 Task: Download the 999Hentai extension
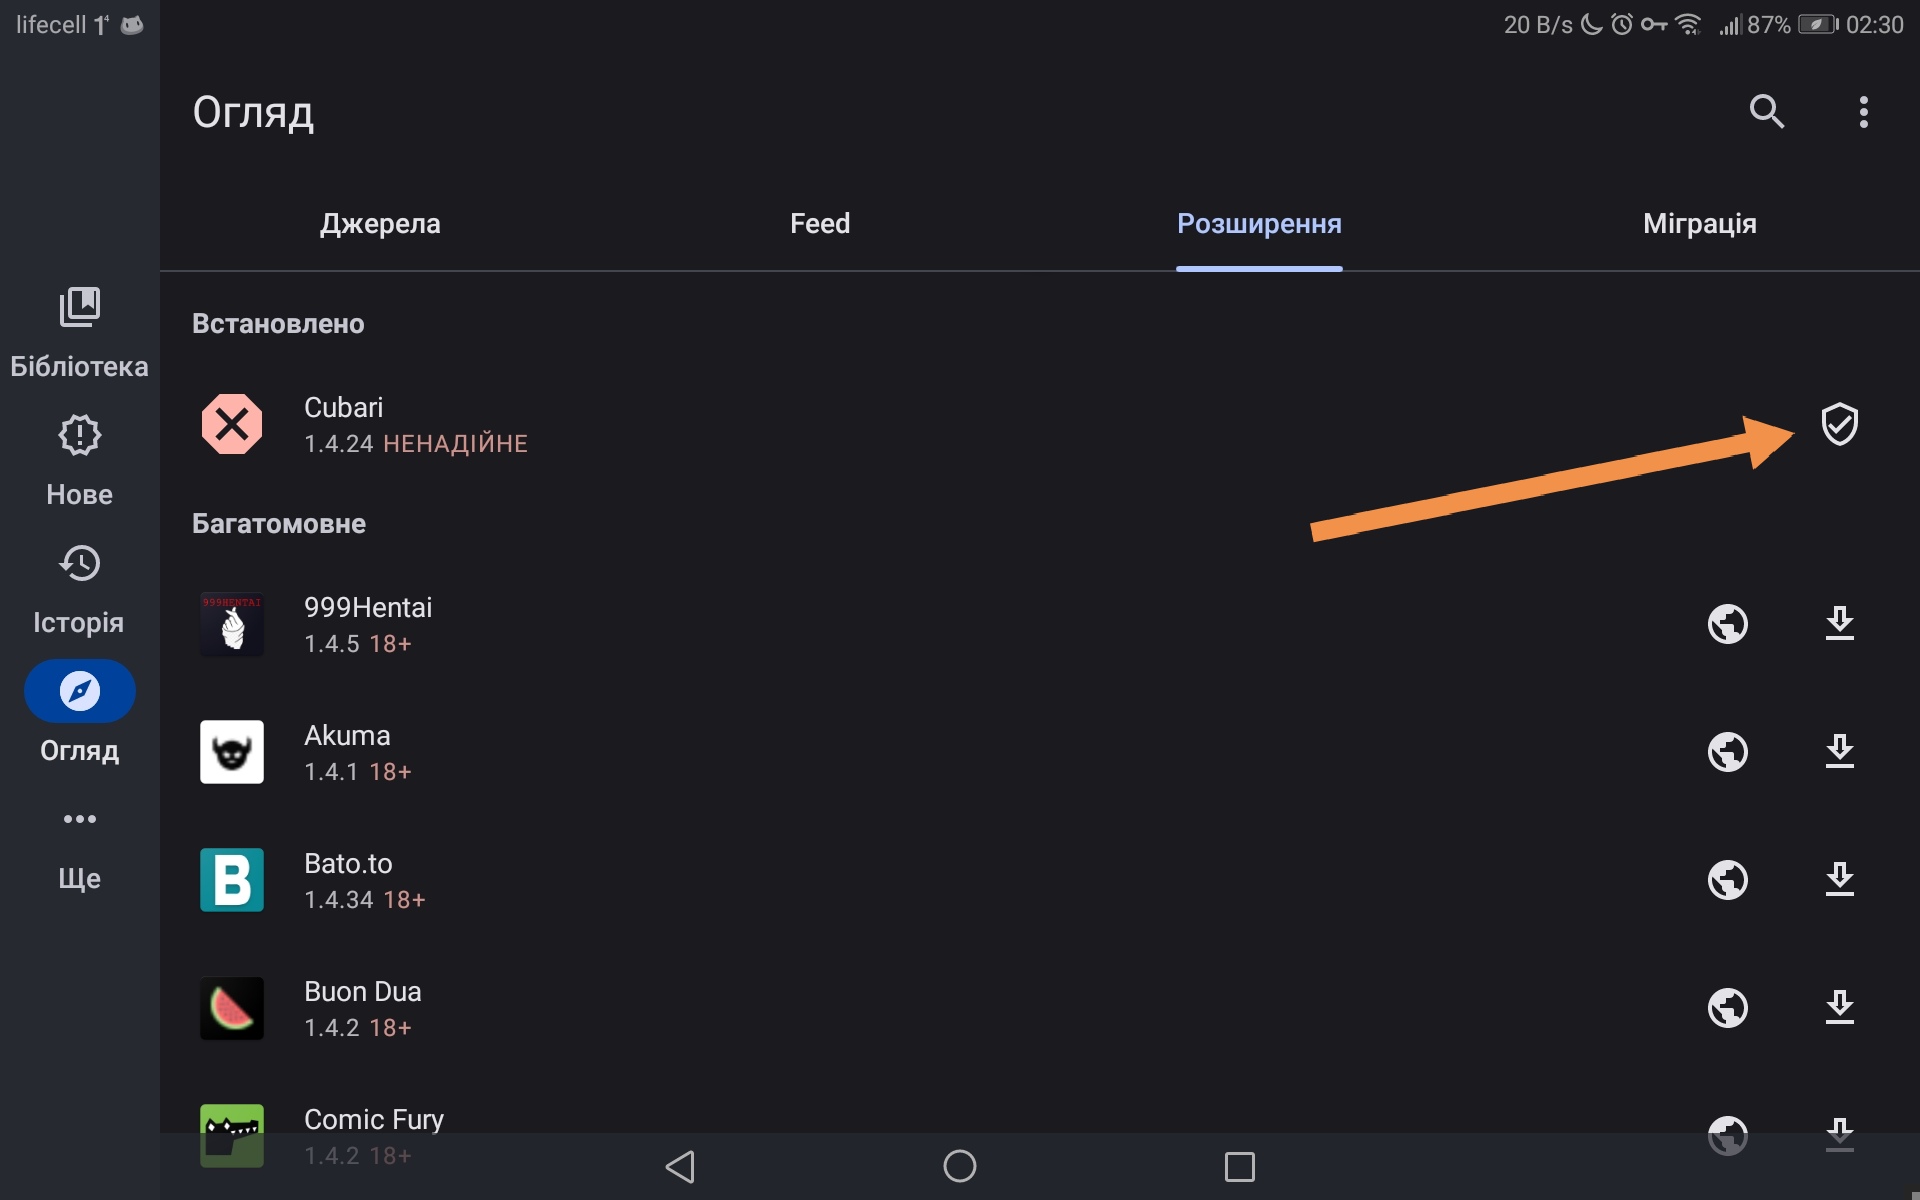click(1839, 624)
